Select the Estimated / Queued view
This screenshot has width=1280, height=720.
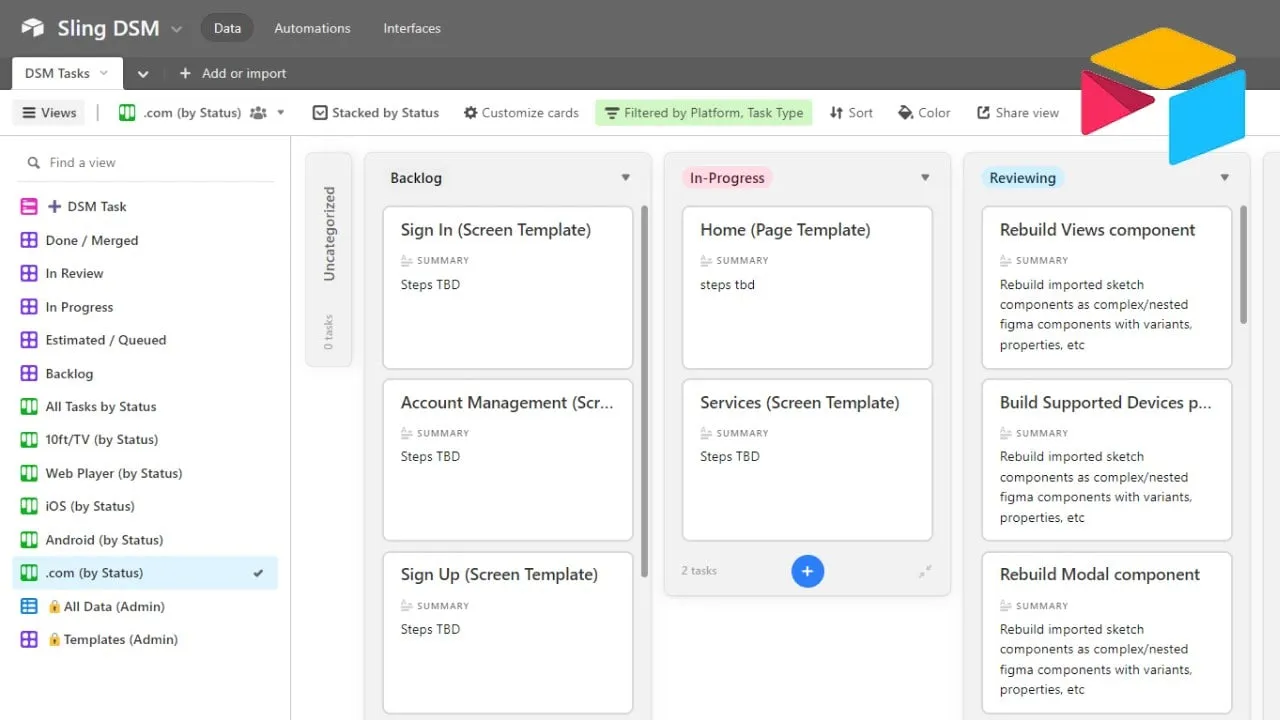pyautogui.click(x=147, y=340)
